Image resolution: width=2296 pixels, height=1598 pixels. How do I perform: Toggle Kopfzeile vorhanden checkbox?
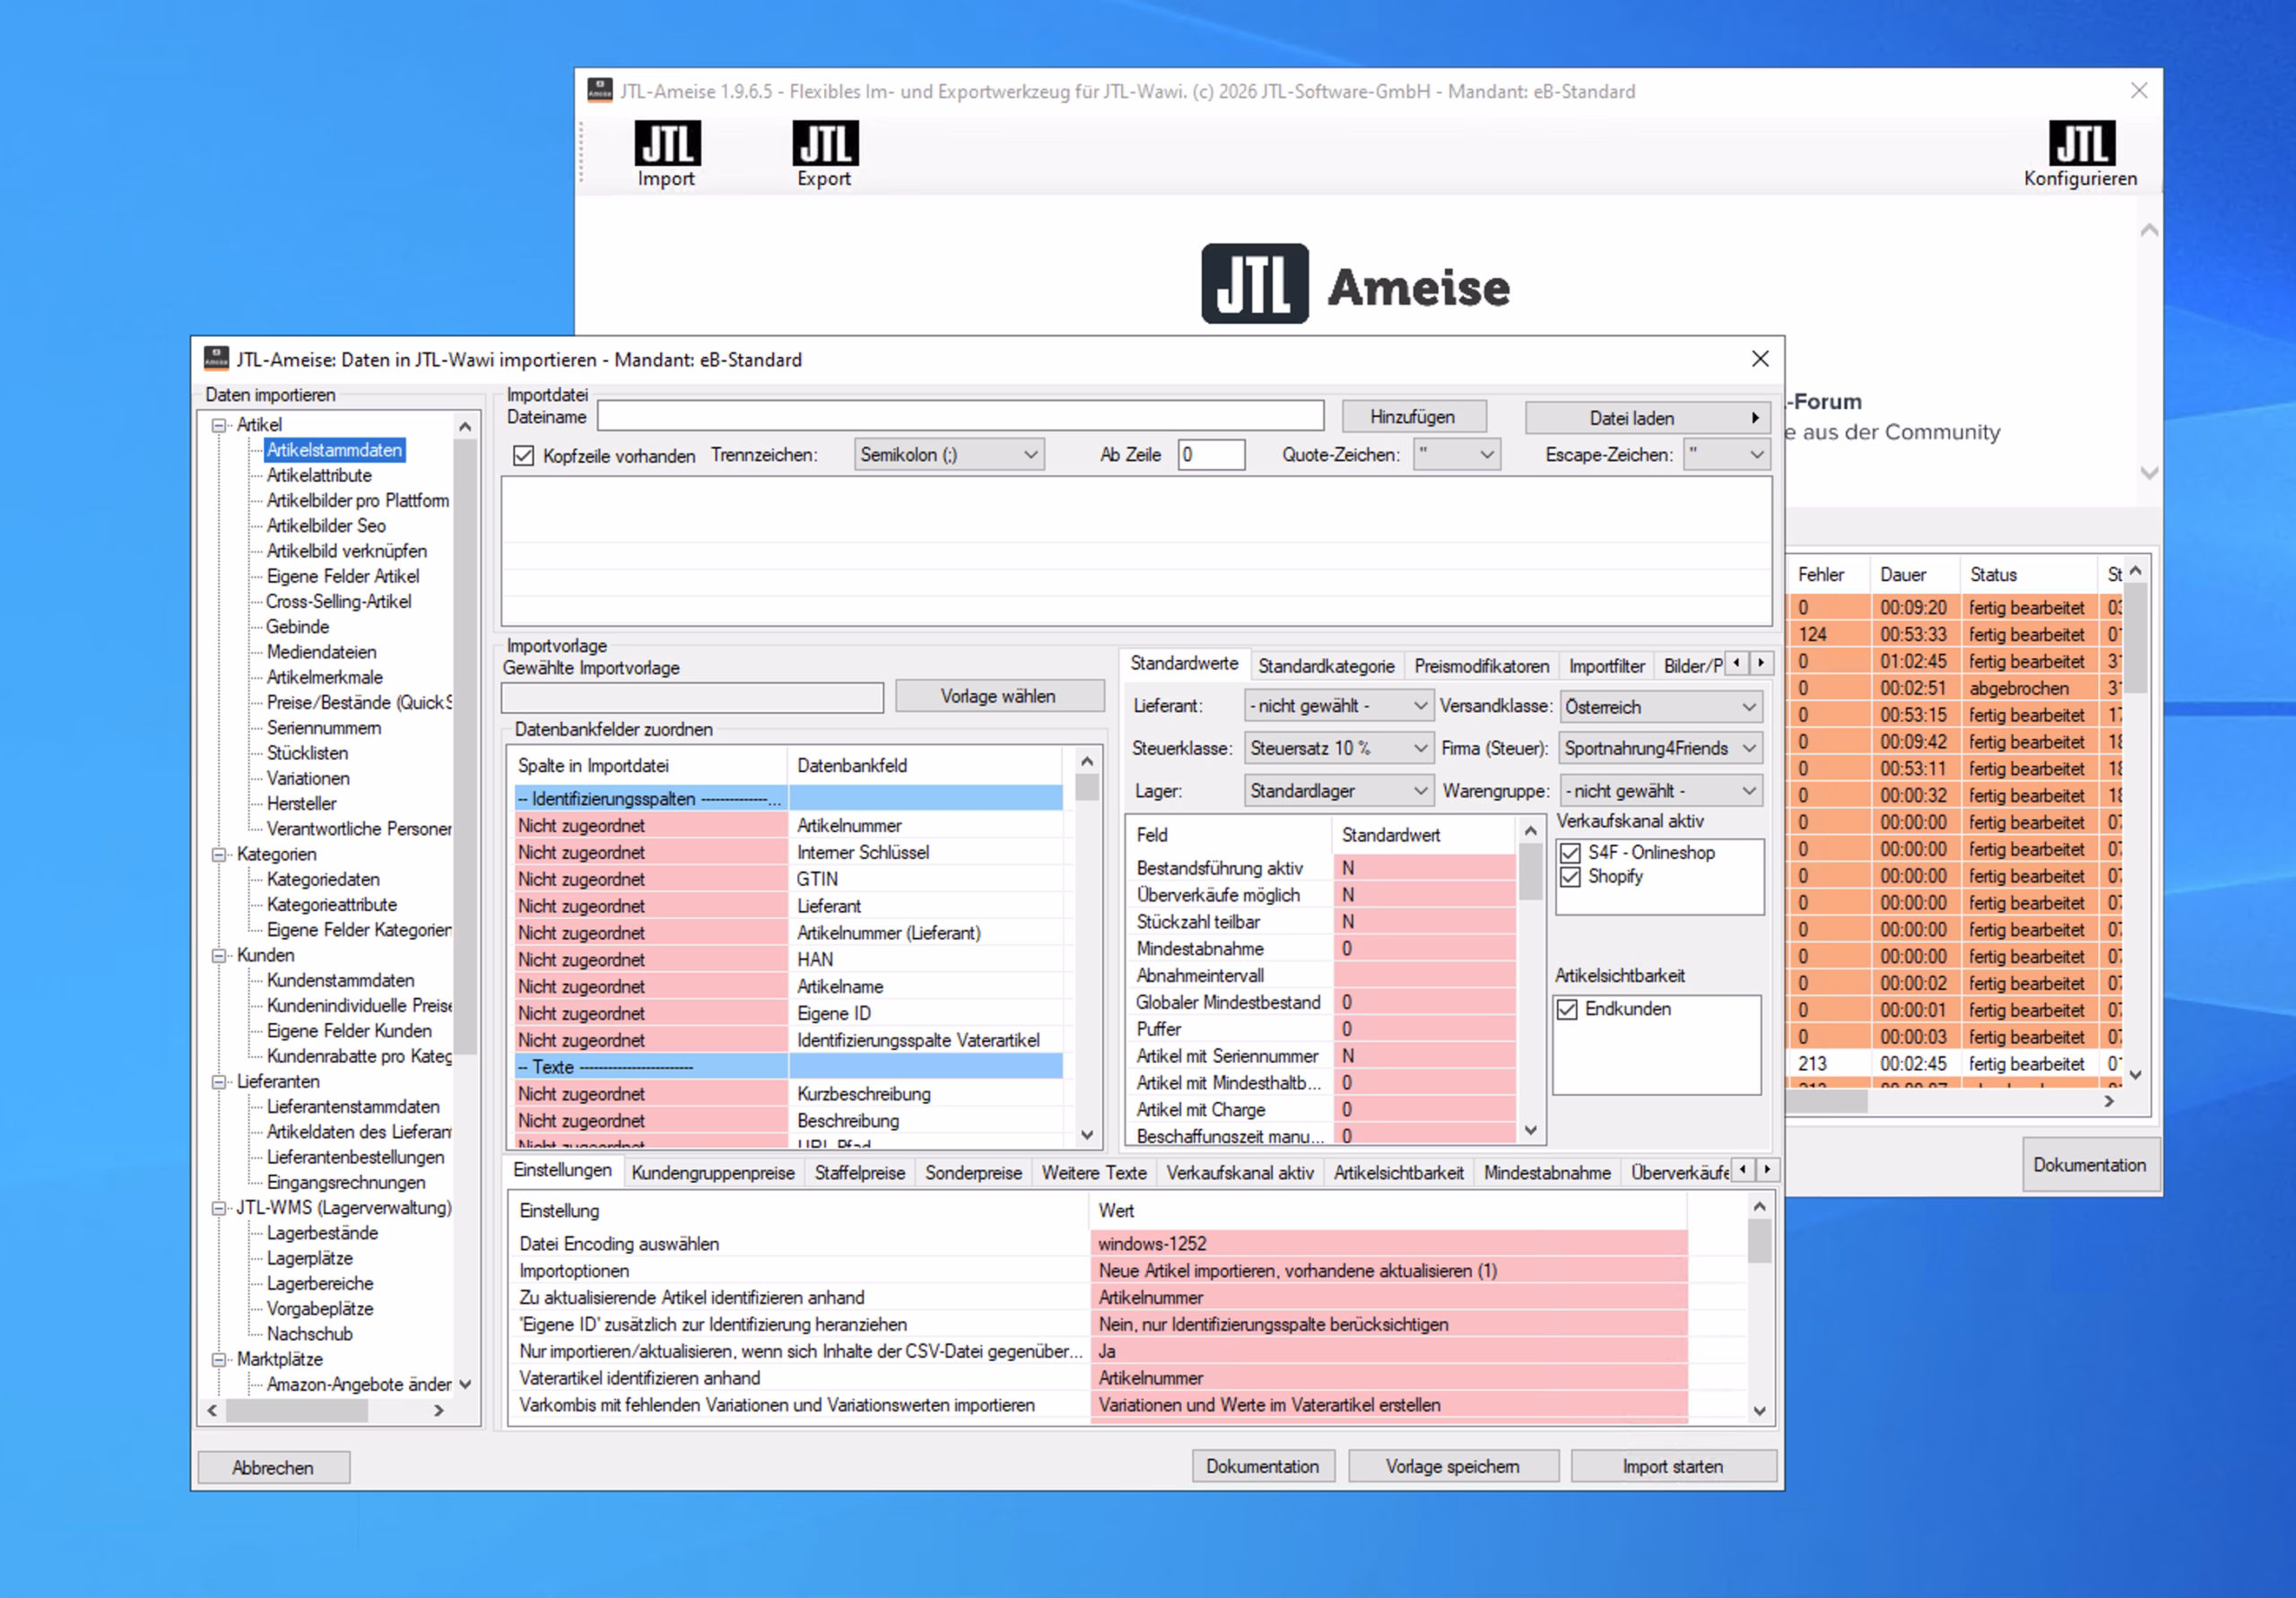click(523, 456)
